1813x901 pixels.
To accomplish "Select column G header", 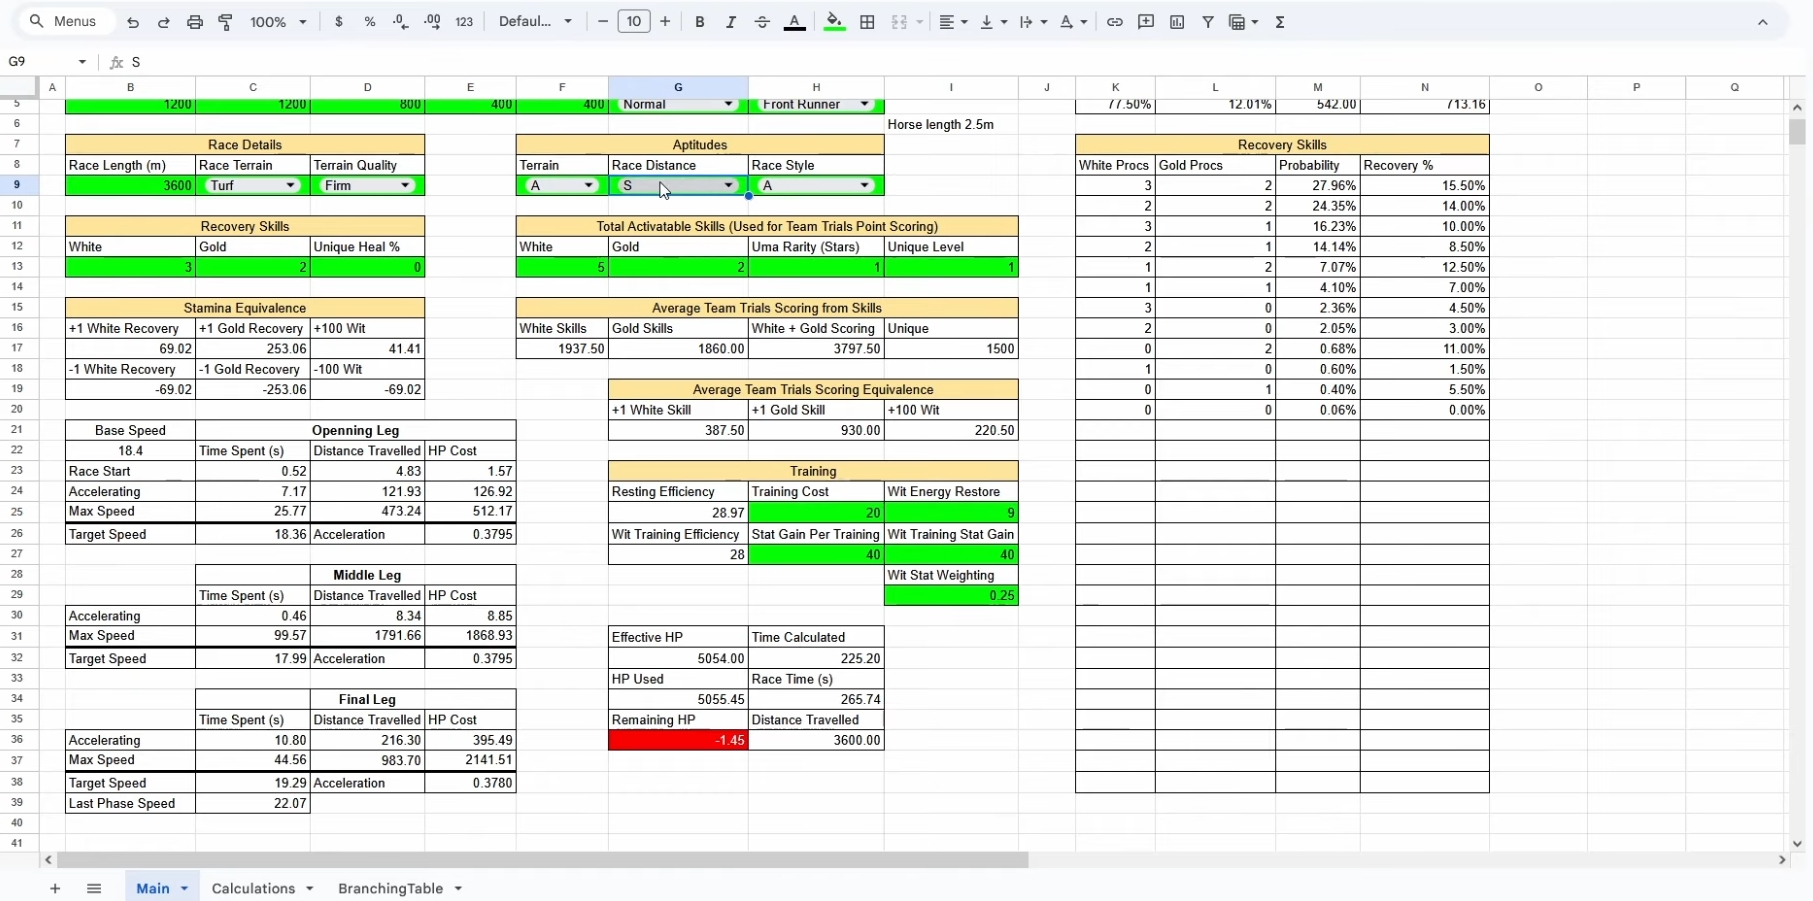I will (678, 87).
